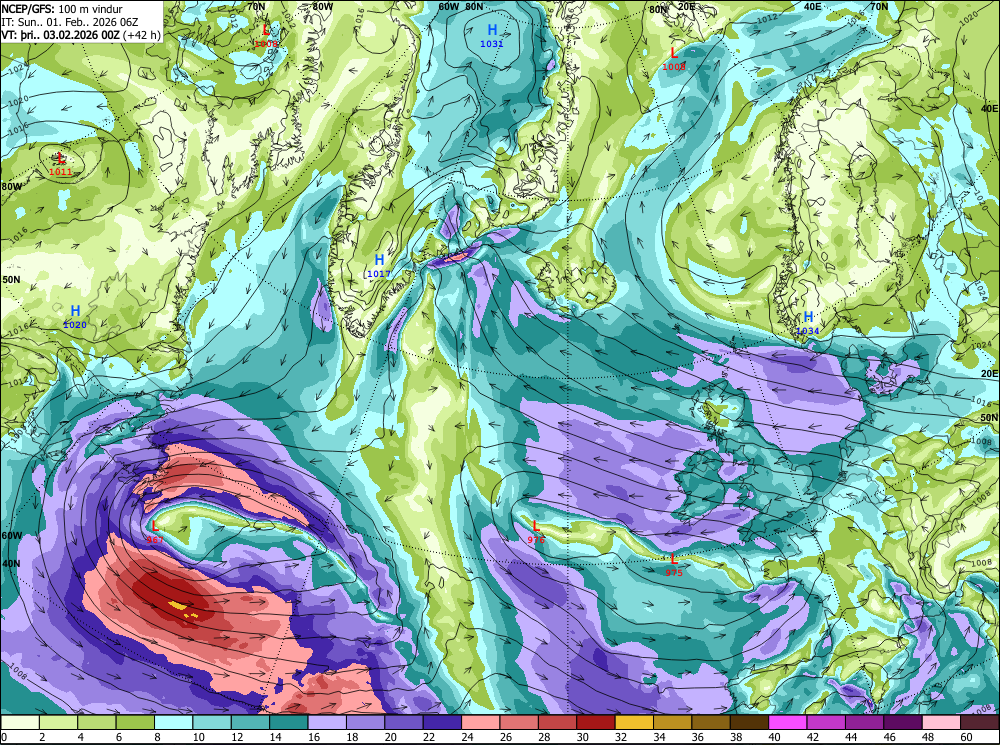
Task: Pick the maroon swatch right of 60
Action: 980,722
